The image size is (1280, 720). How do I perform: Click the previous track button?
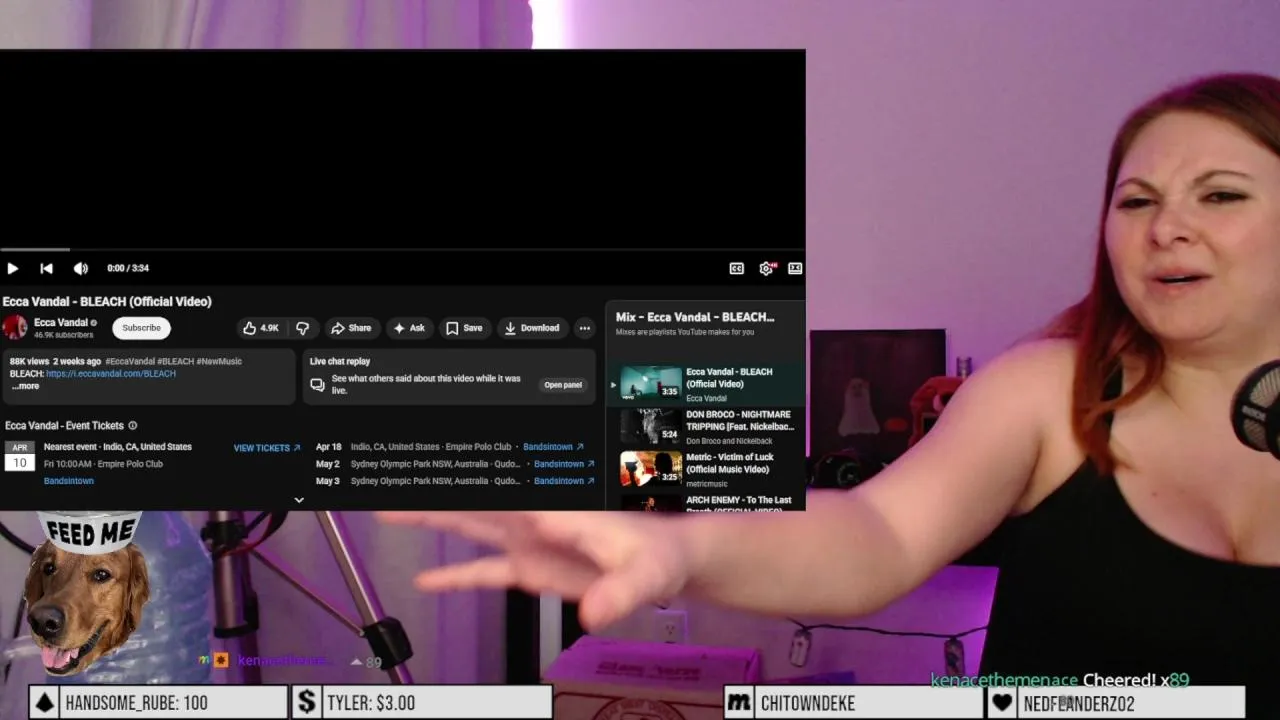click(46, 268)
